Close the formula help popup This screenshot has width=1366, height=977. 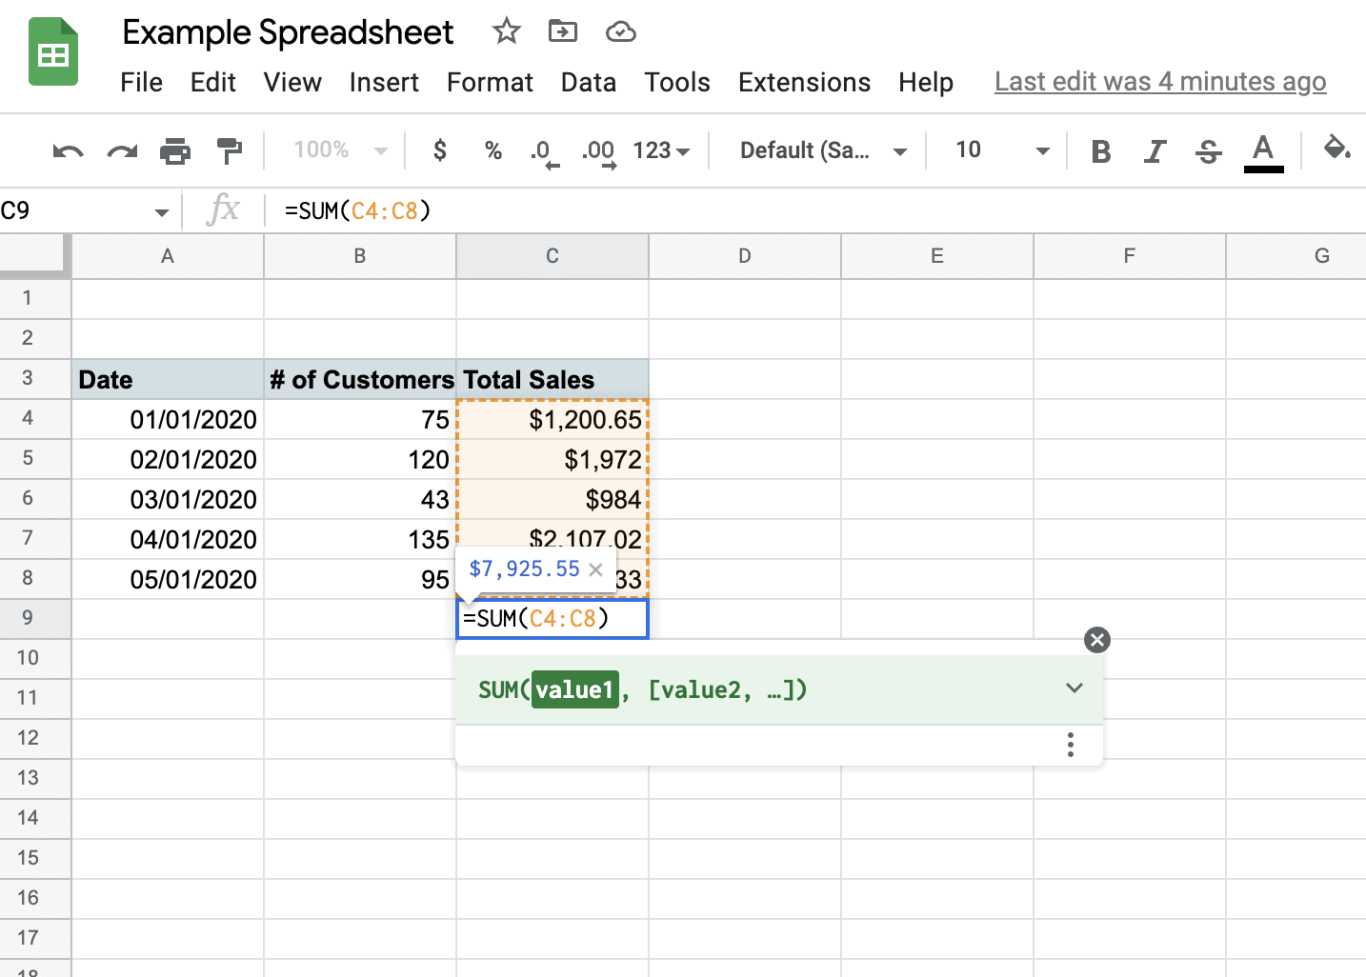point(1097,640)
